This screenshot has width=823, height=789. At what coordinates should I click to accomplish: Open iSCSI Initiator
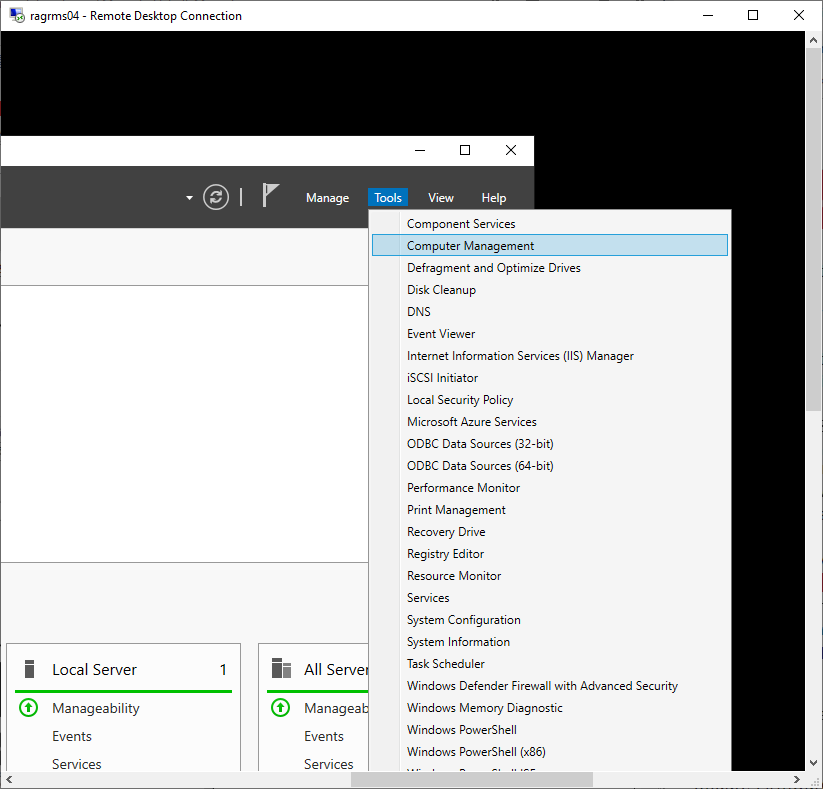click(x=550, y=378)
